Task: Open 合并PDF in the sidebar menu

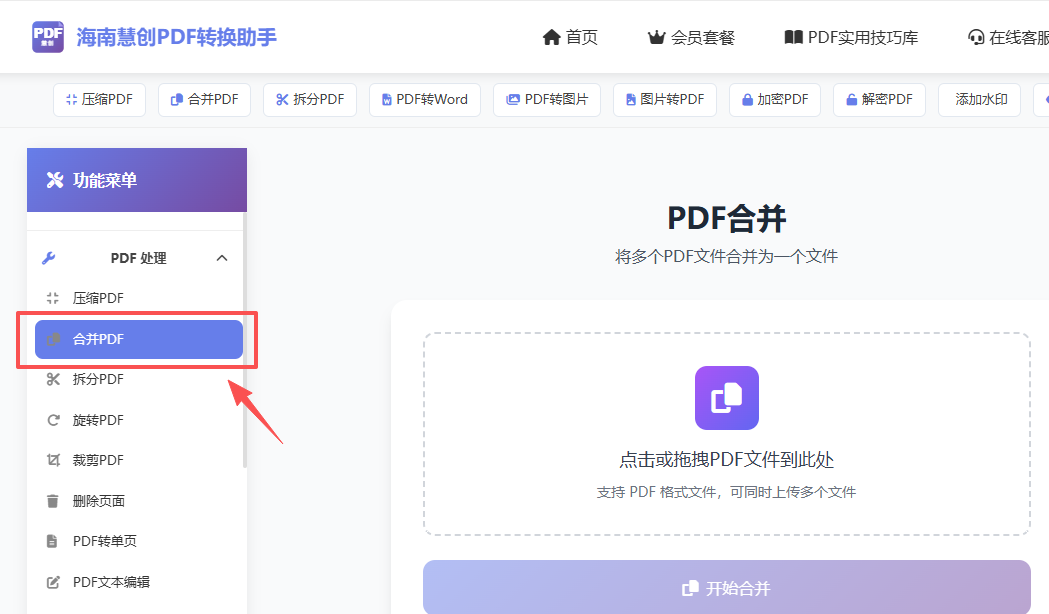Action: click(x=138, y=339)
